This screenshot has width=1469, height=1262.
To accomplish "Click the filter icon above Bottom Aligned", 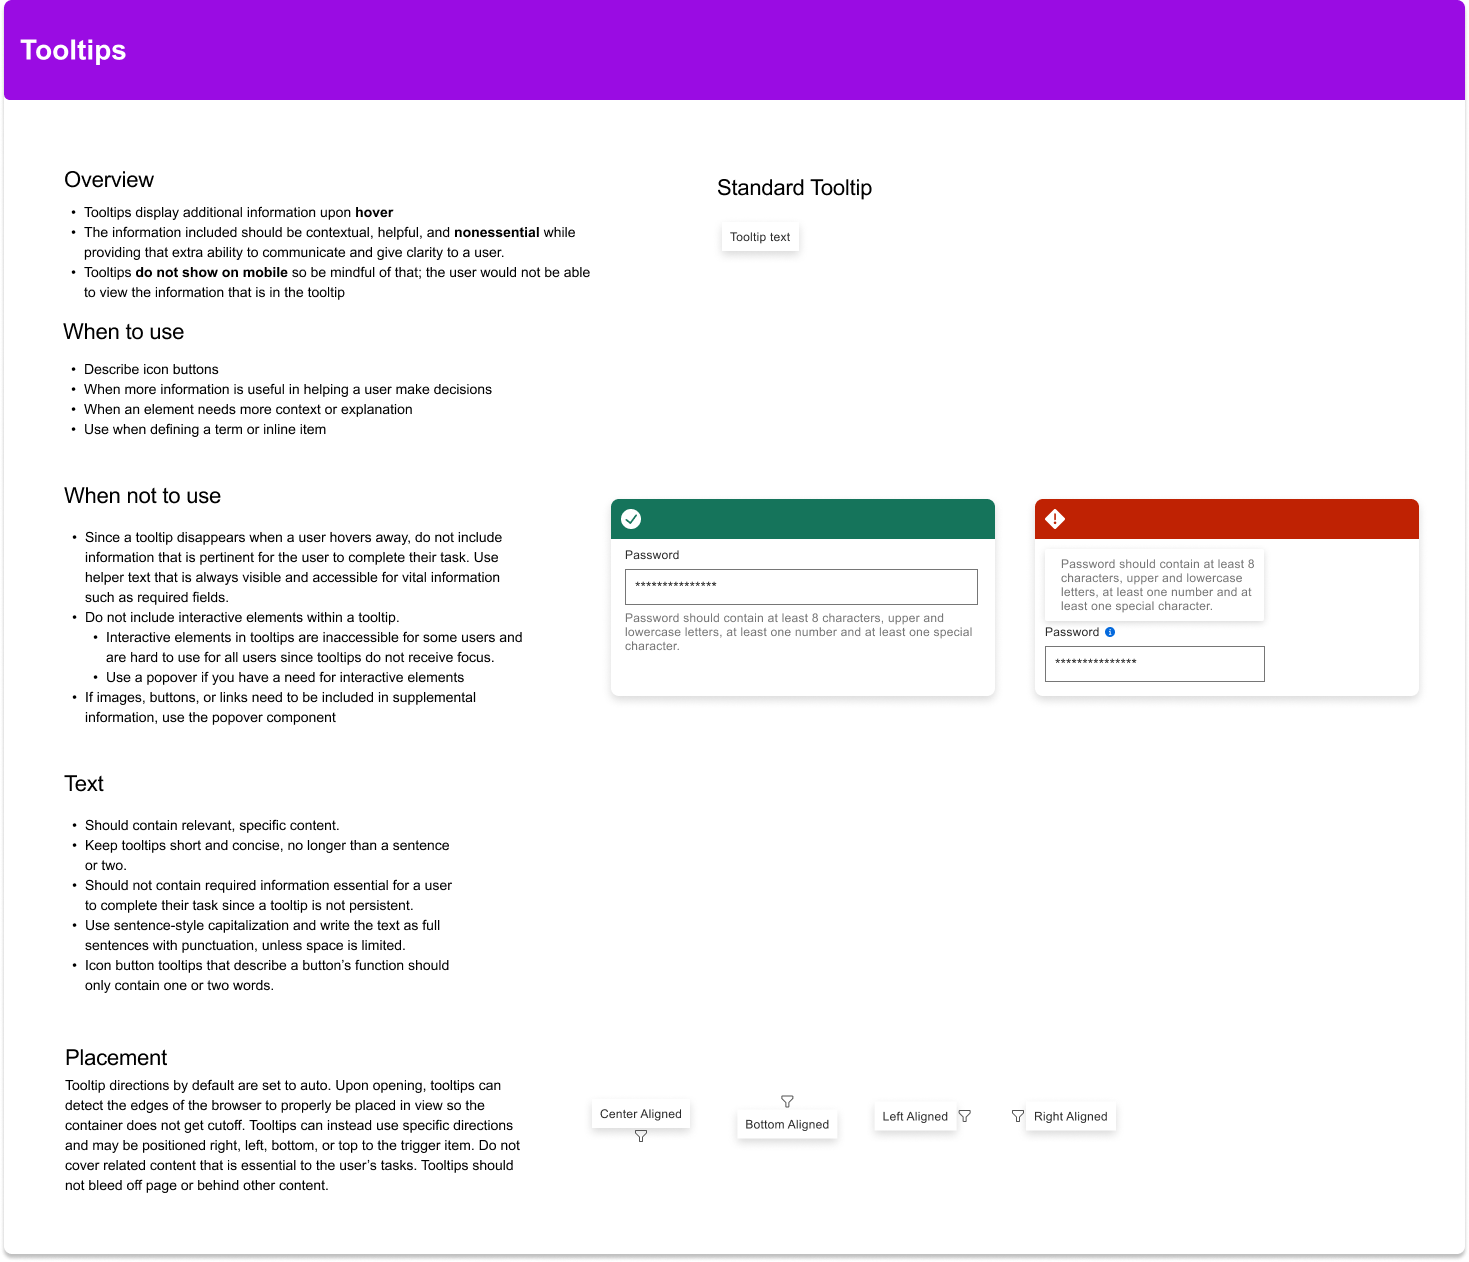I will pos(787,1101).
